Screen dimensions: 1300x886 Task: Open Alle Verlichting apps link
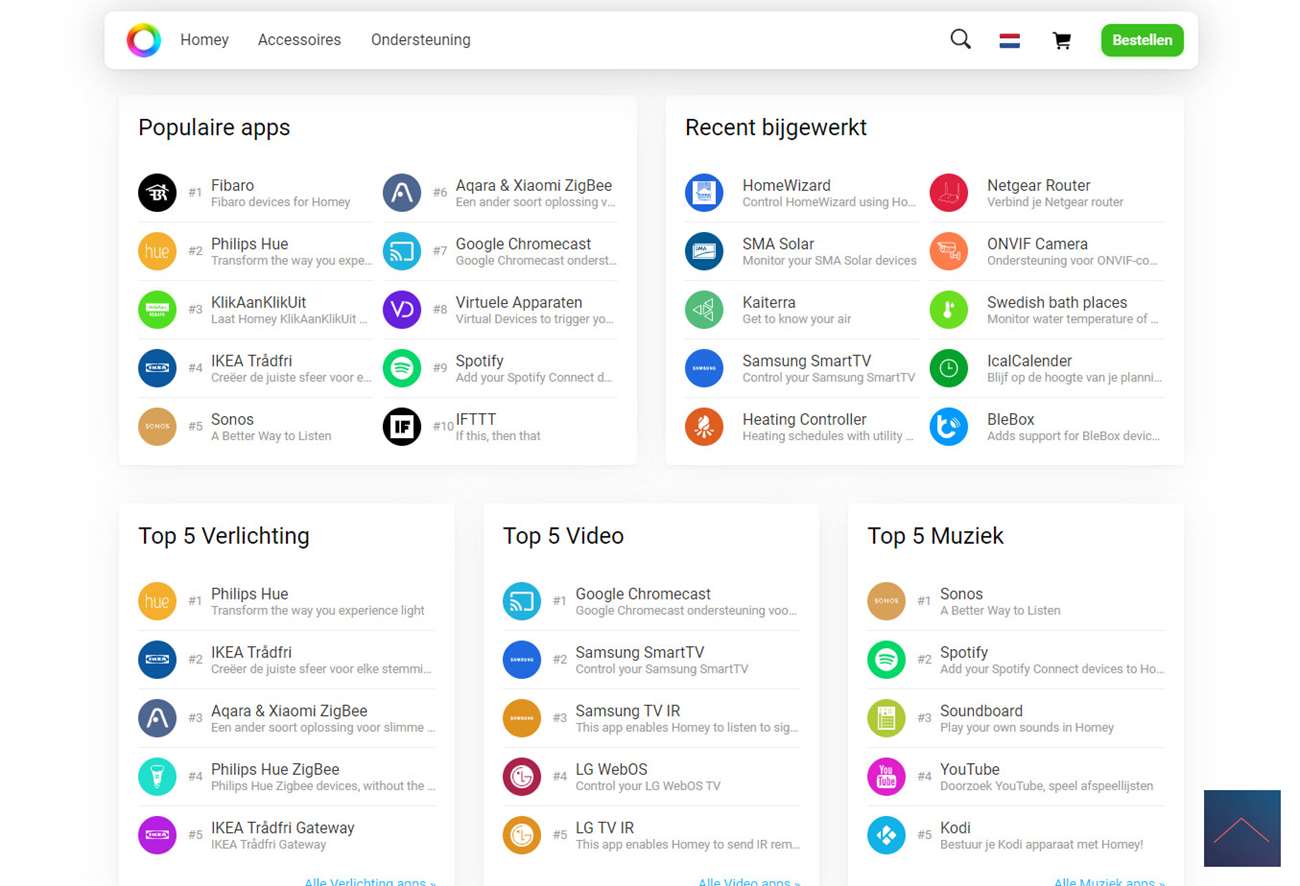(x=370, y=881)
